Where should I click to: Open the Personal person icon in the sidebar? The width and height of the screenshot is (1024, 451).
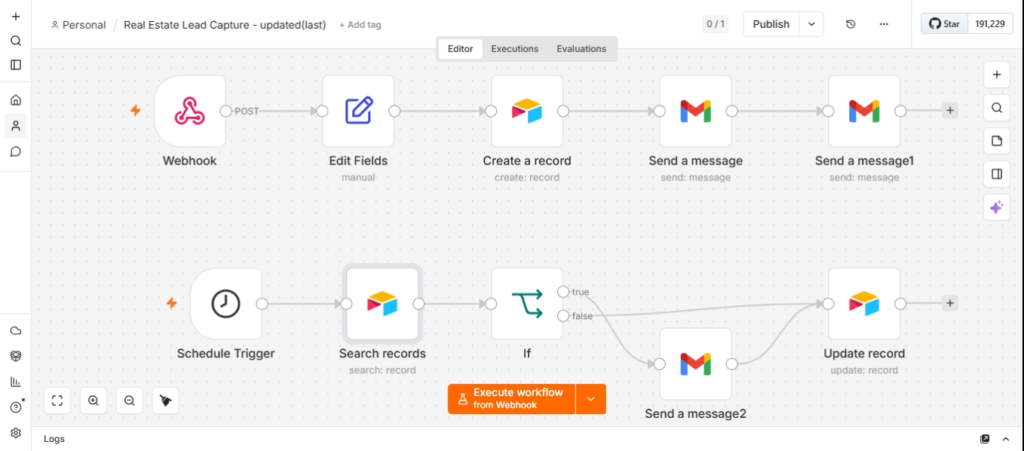[x=16, y=126]
